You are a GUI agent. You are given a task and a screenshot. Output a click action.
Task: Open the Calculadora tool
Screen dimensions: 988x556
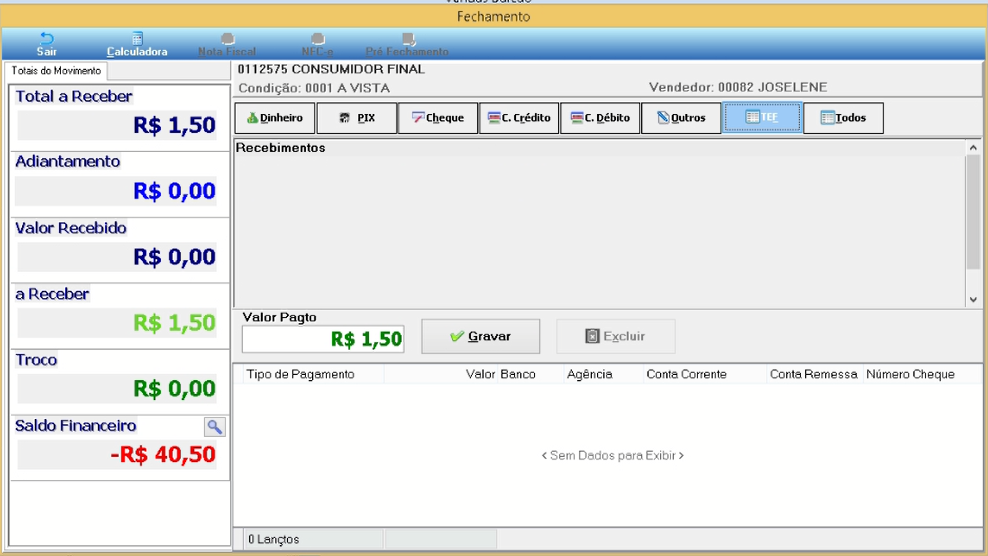[137, 44]
